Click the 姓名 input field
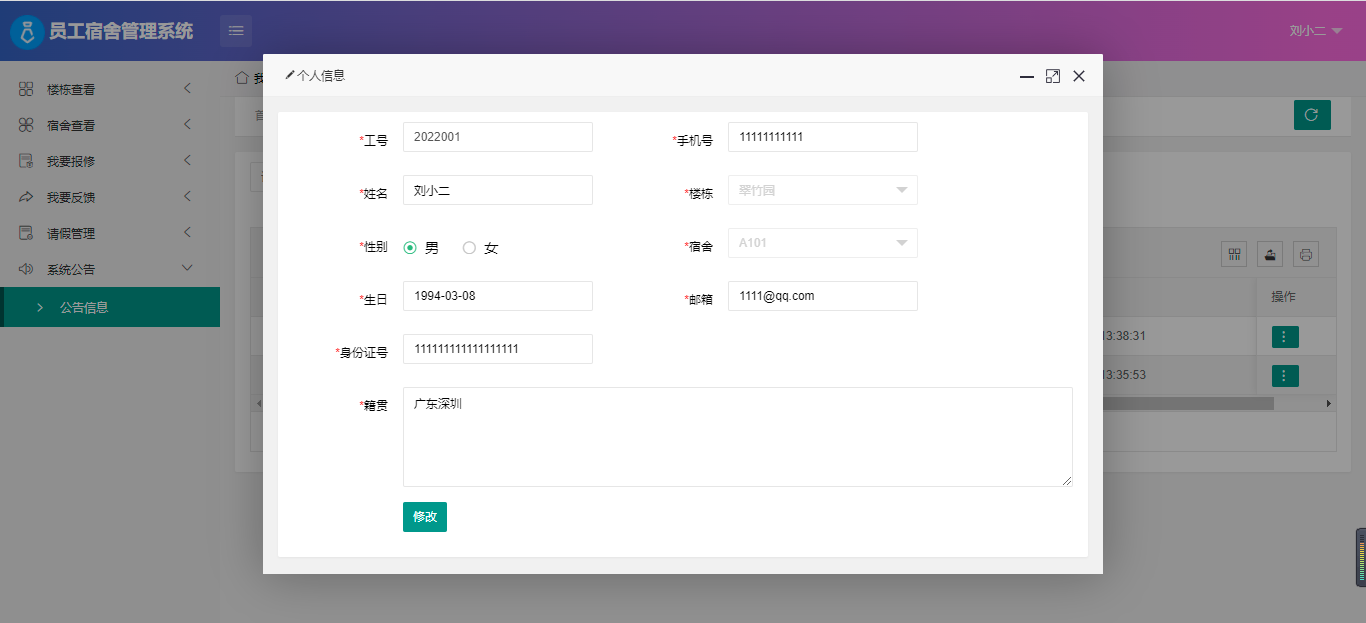This screenshot has height=623, width=1366. (x=498, y=190)
